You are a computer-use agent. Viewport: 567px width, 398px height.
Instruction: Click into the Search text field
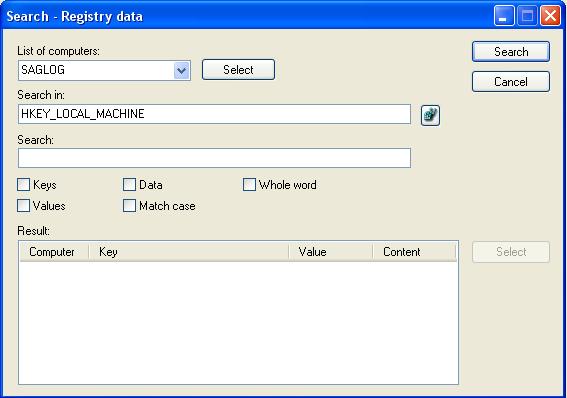click(214, 158)
